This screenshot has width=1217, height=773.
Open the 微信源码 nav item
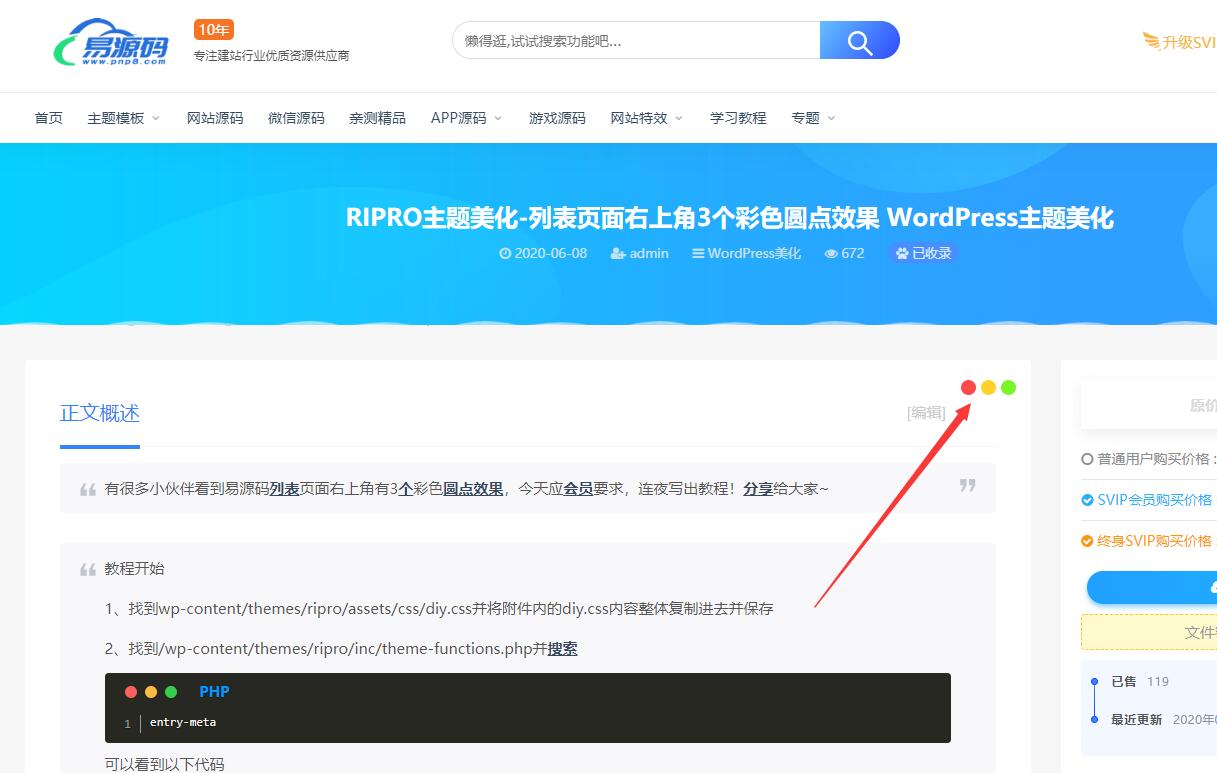click(296, 118)
